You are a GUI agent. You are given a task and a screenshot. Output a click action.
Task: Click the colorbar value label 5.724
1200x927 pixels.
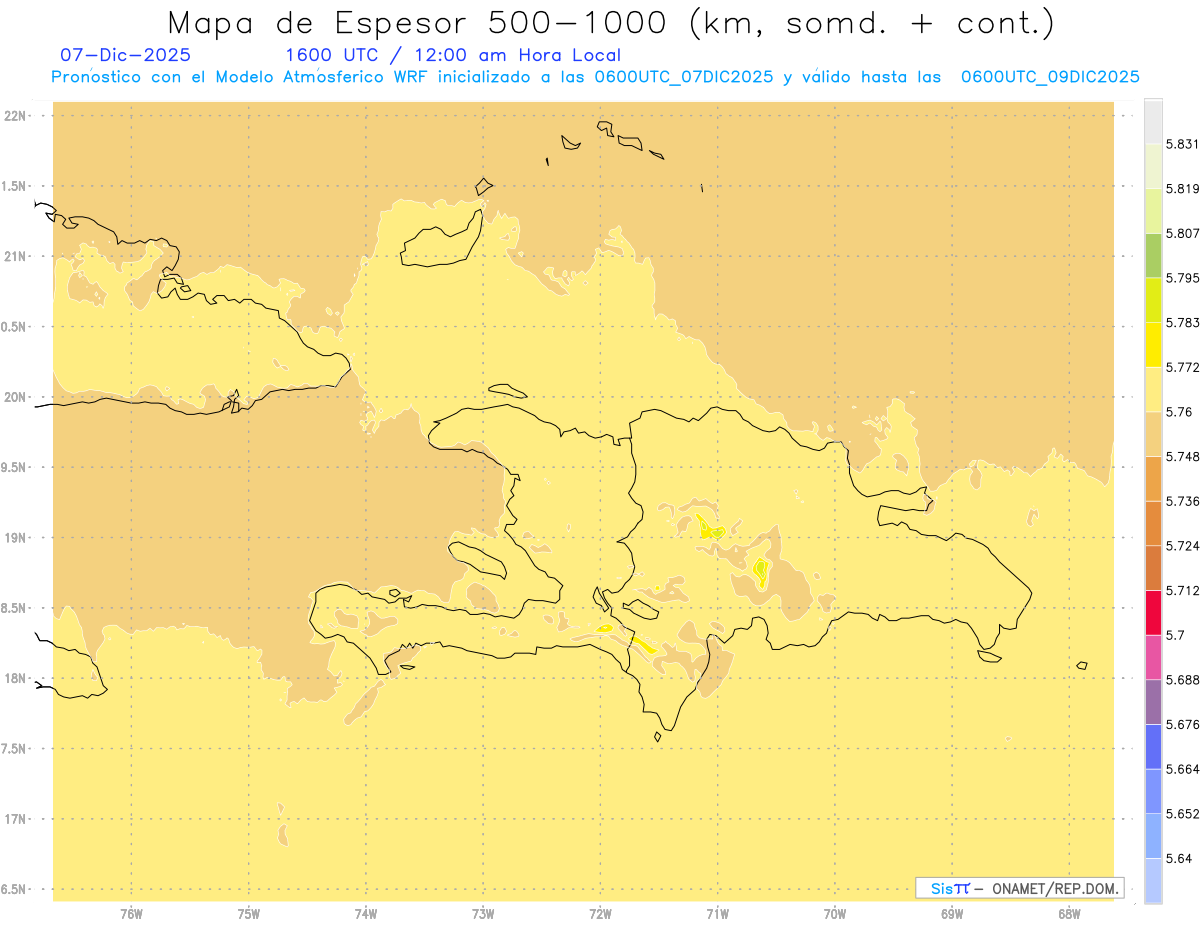[x=1183, y=546]
